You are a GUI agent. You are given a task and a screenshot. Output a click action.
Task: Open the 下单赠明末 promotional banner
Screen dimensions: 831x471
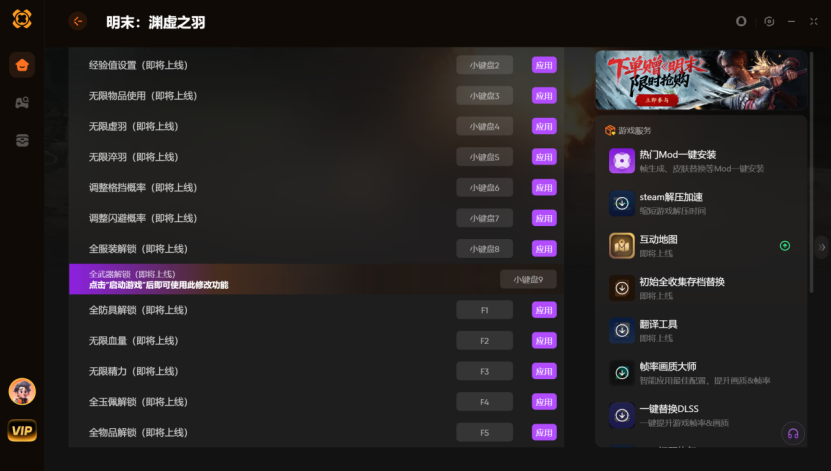tap(701, 80)
